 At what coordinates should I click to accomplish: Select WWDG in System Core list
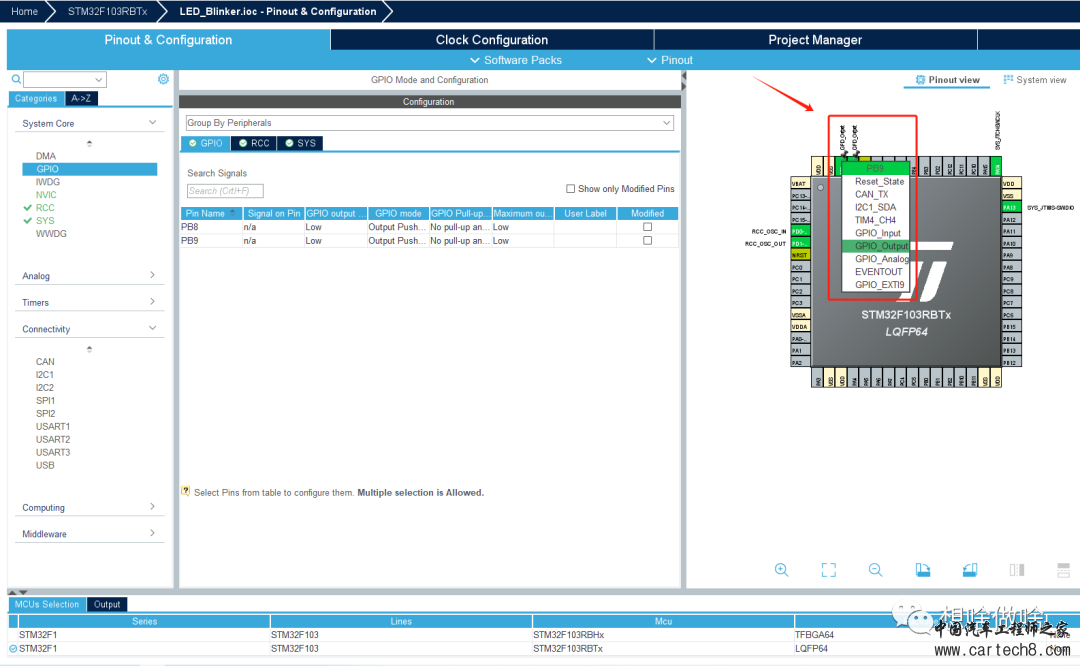pos(51,233)
